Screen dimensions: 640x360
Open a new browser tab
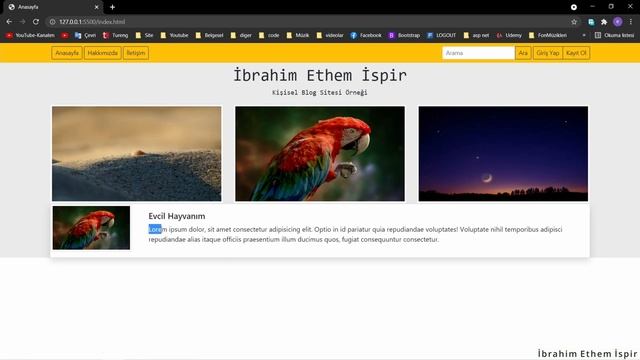coord(112,7)
